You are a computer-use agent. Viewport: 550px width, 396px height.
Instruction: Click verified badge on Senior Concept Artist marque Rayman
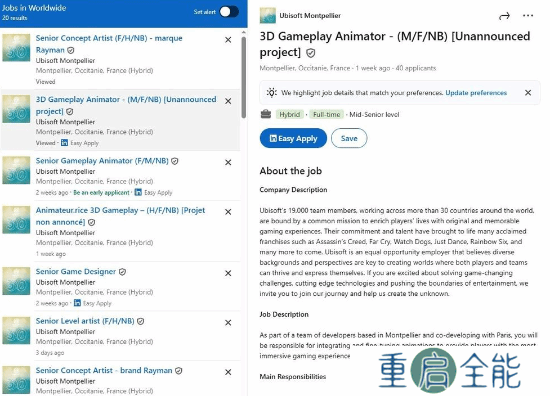(x=71, y=50)
